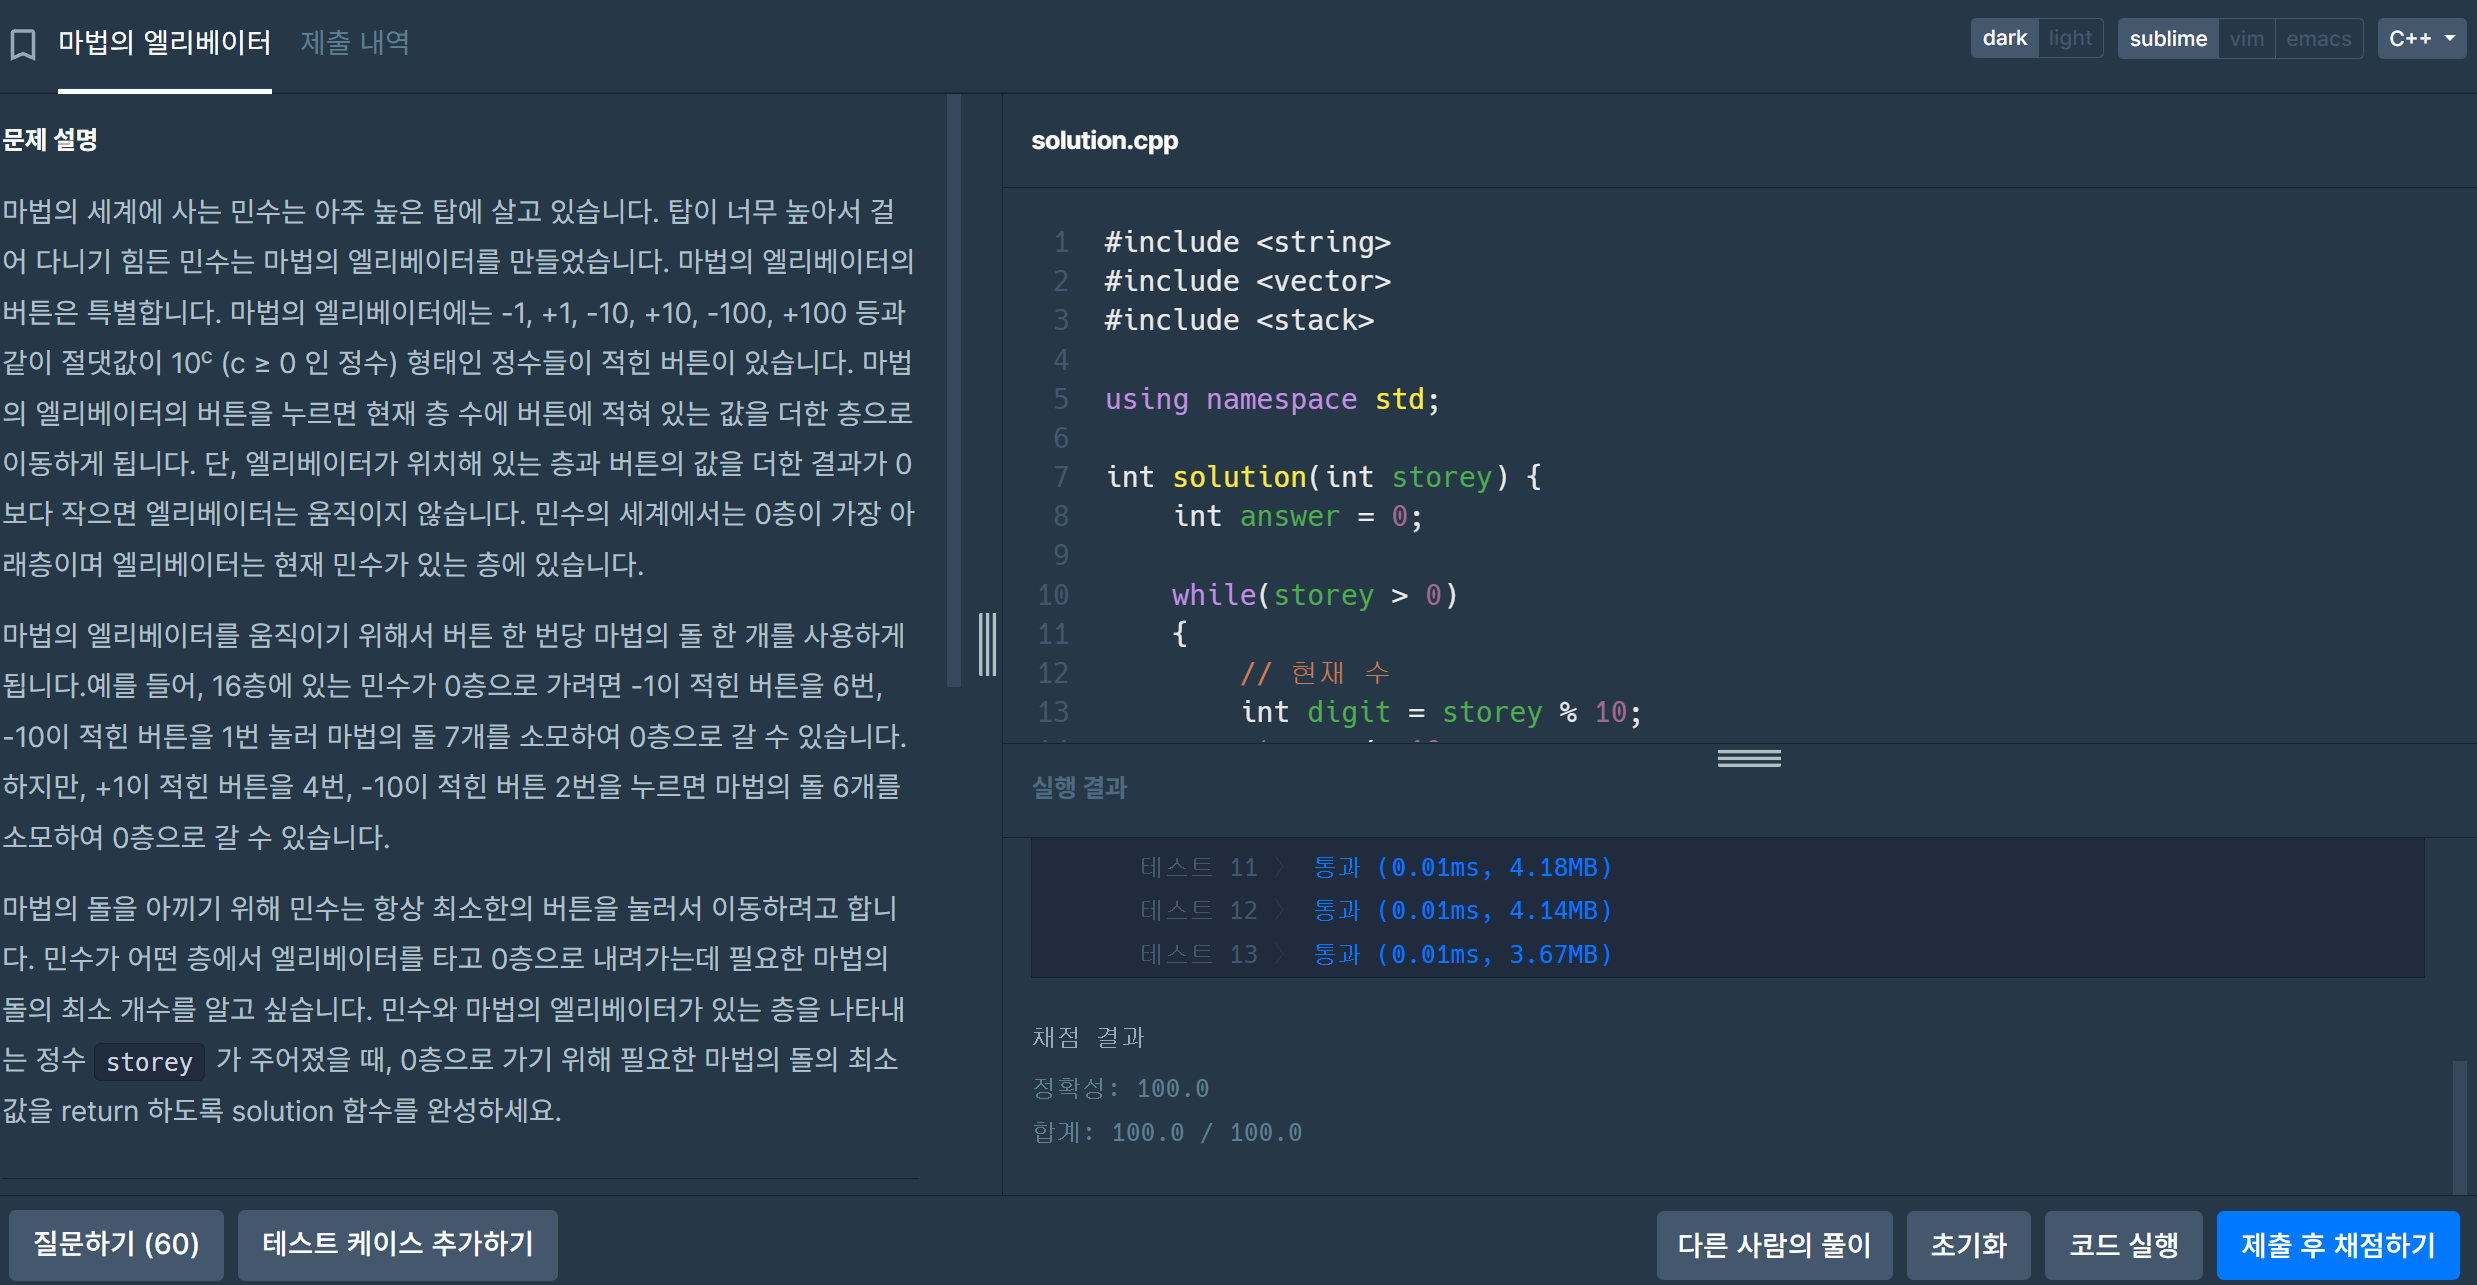Open the C++ language dropdown

click(x=2421, y=39)
